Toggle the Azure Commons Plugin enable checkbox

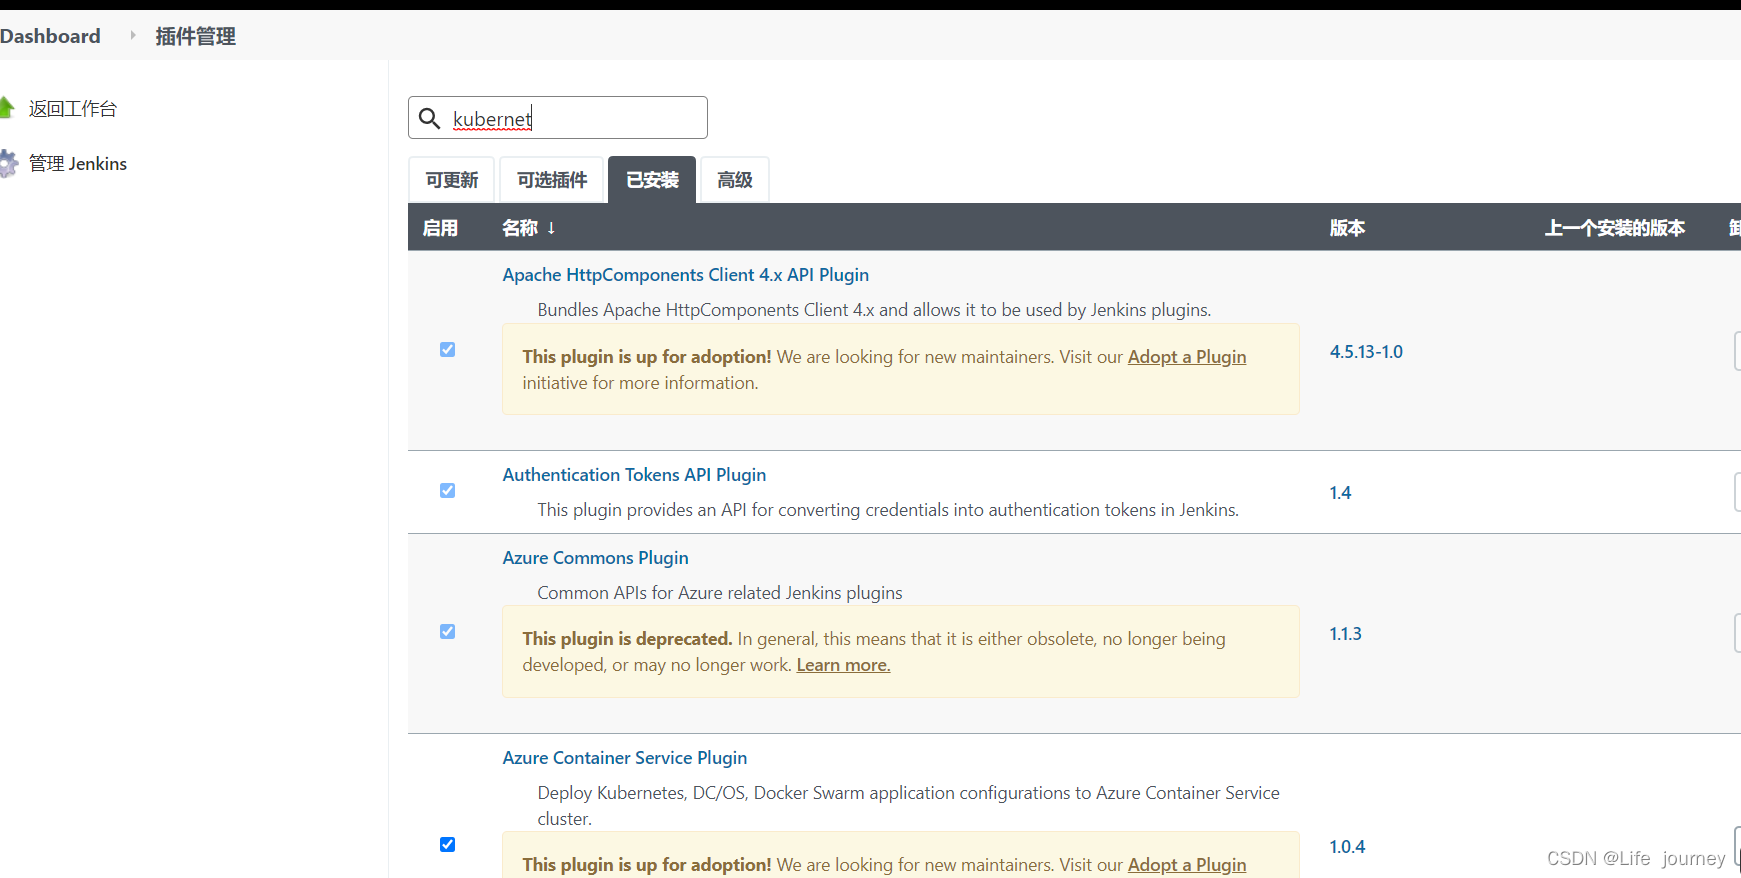click(447, 631)
